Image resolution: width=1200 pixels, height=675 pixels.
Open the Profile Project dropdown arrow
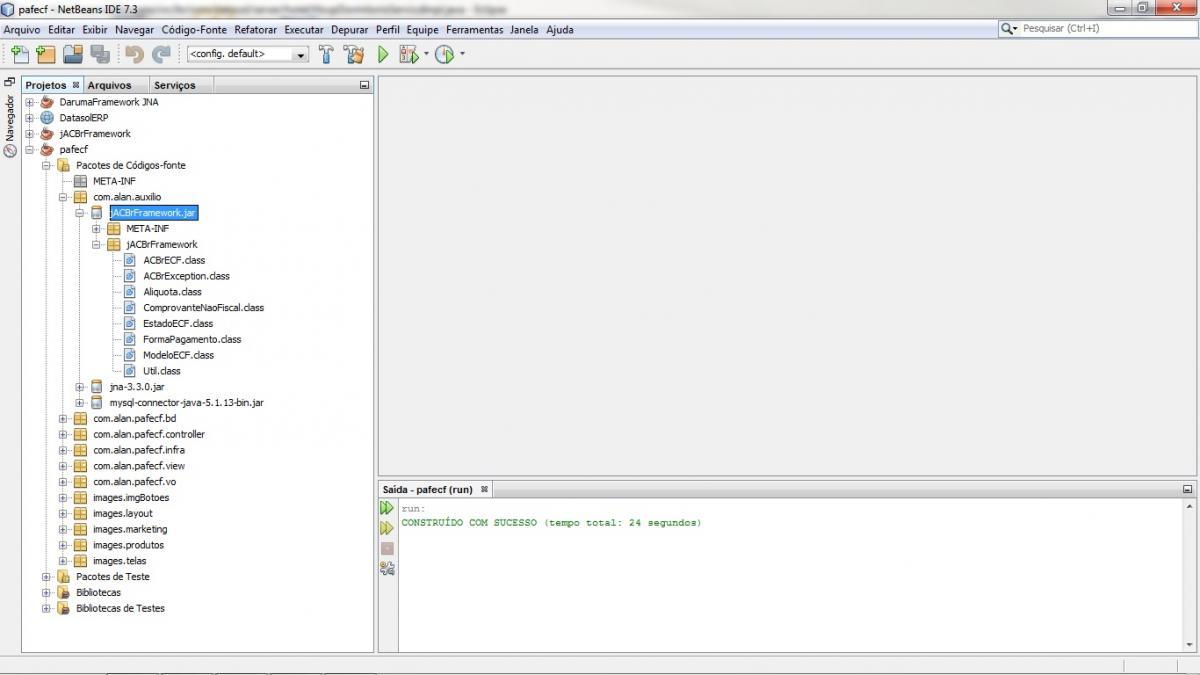point(462,54)
